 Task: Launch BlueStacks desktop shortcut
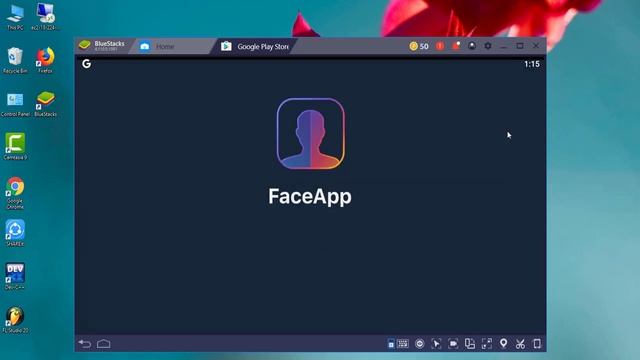(x=45, y=104)
